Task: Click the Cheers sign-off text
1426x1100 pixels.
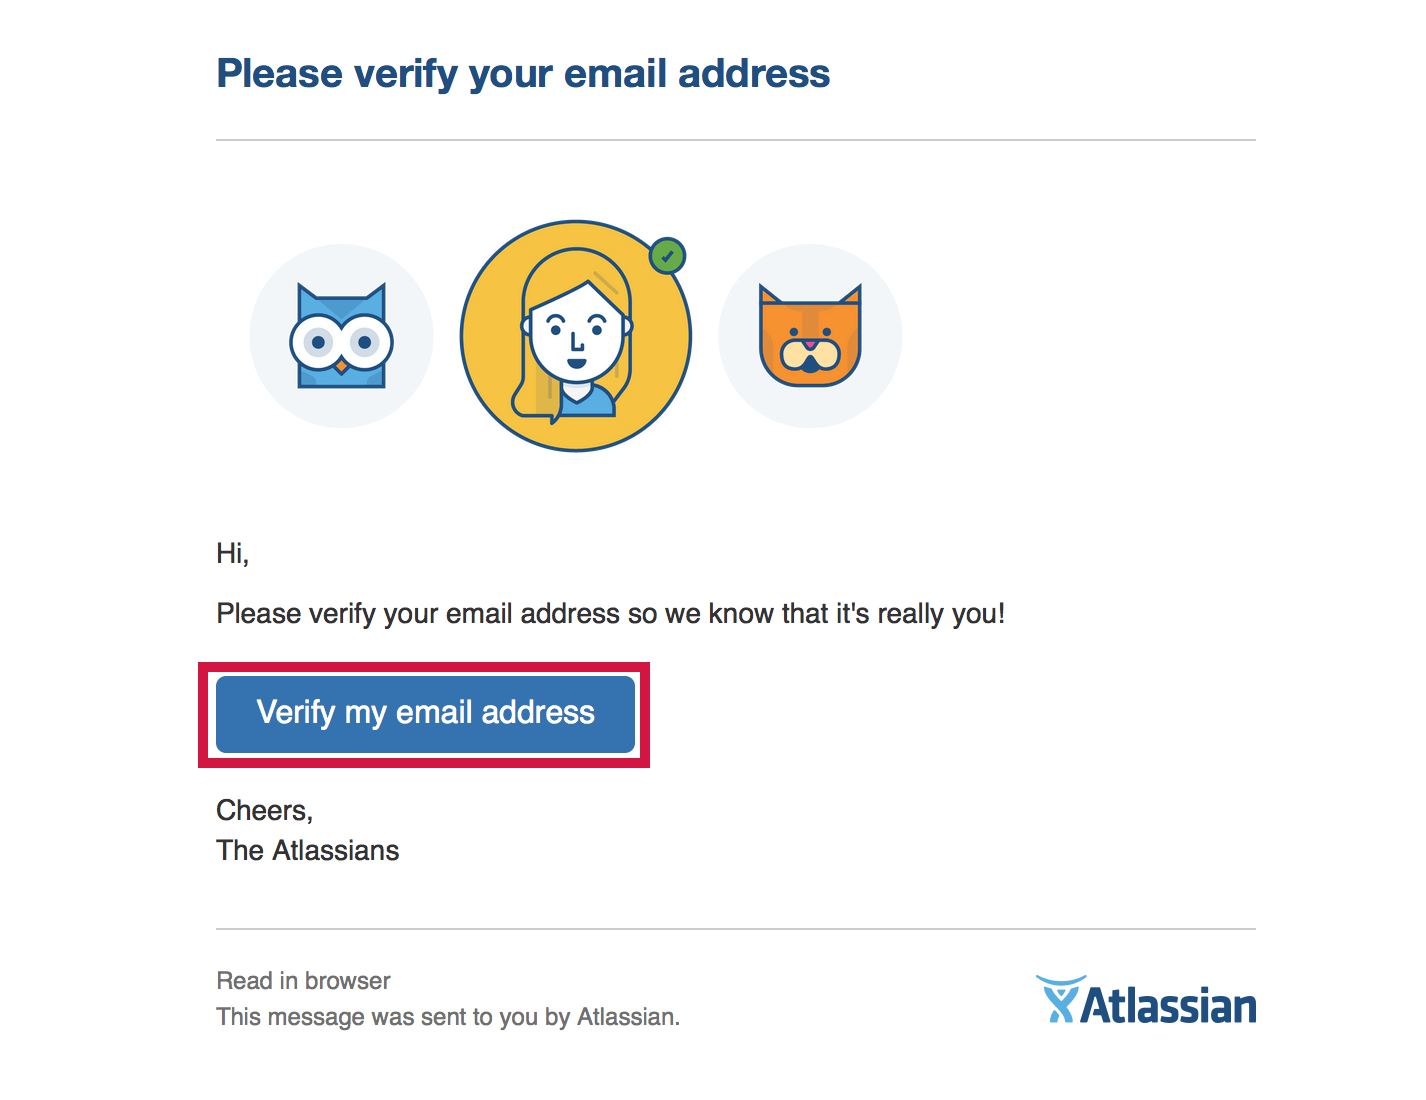Action: 265,811
